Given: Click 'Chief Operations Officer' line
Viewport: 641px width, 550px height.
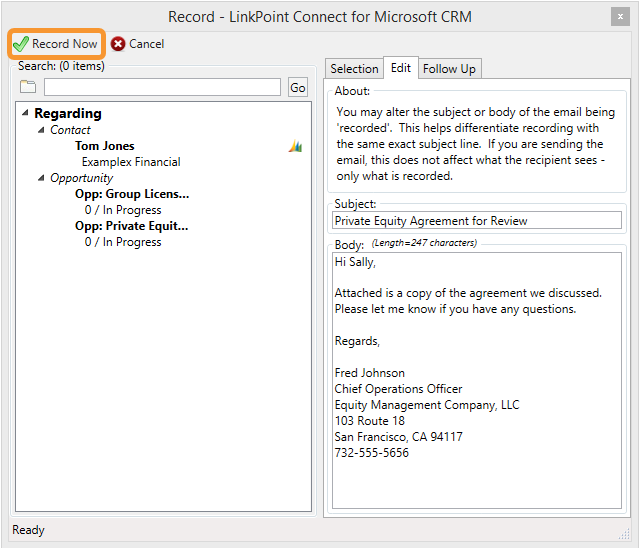Looking at the screenshot, I should coord(398,388).
